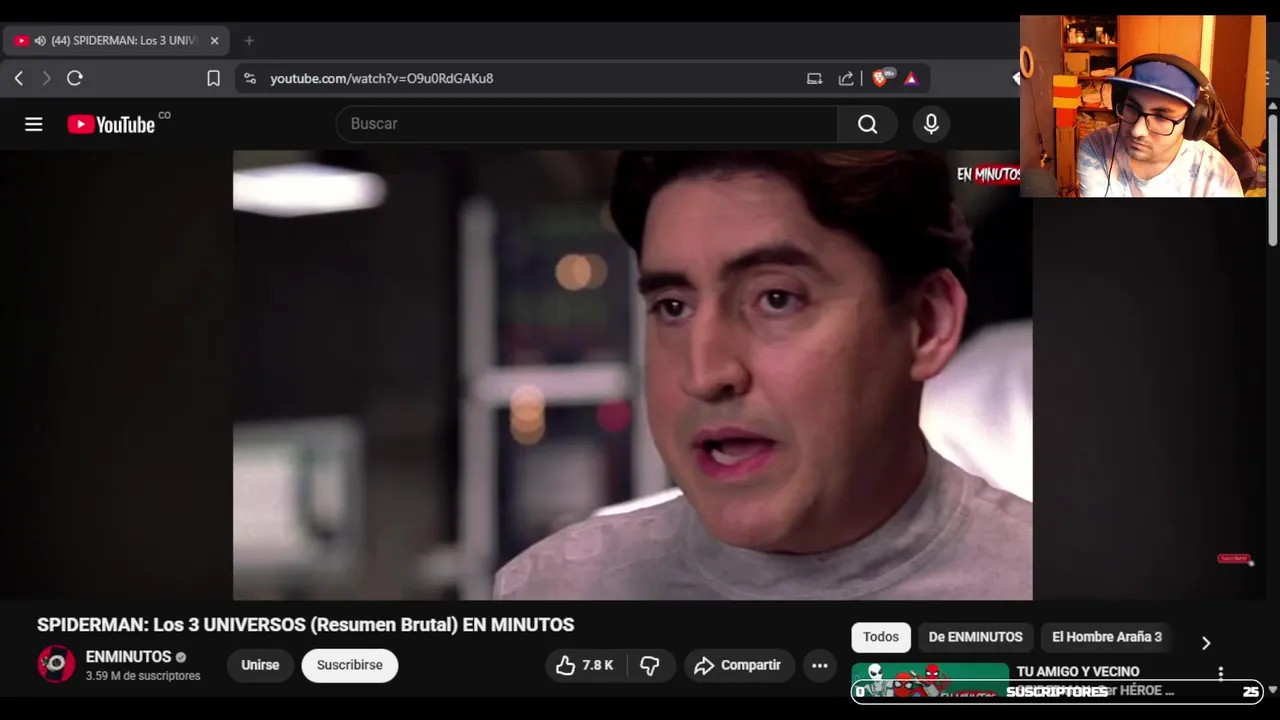Click the youtube.com address bar URL

(x=382, y=78)
